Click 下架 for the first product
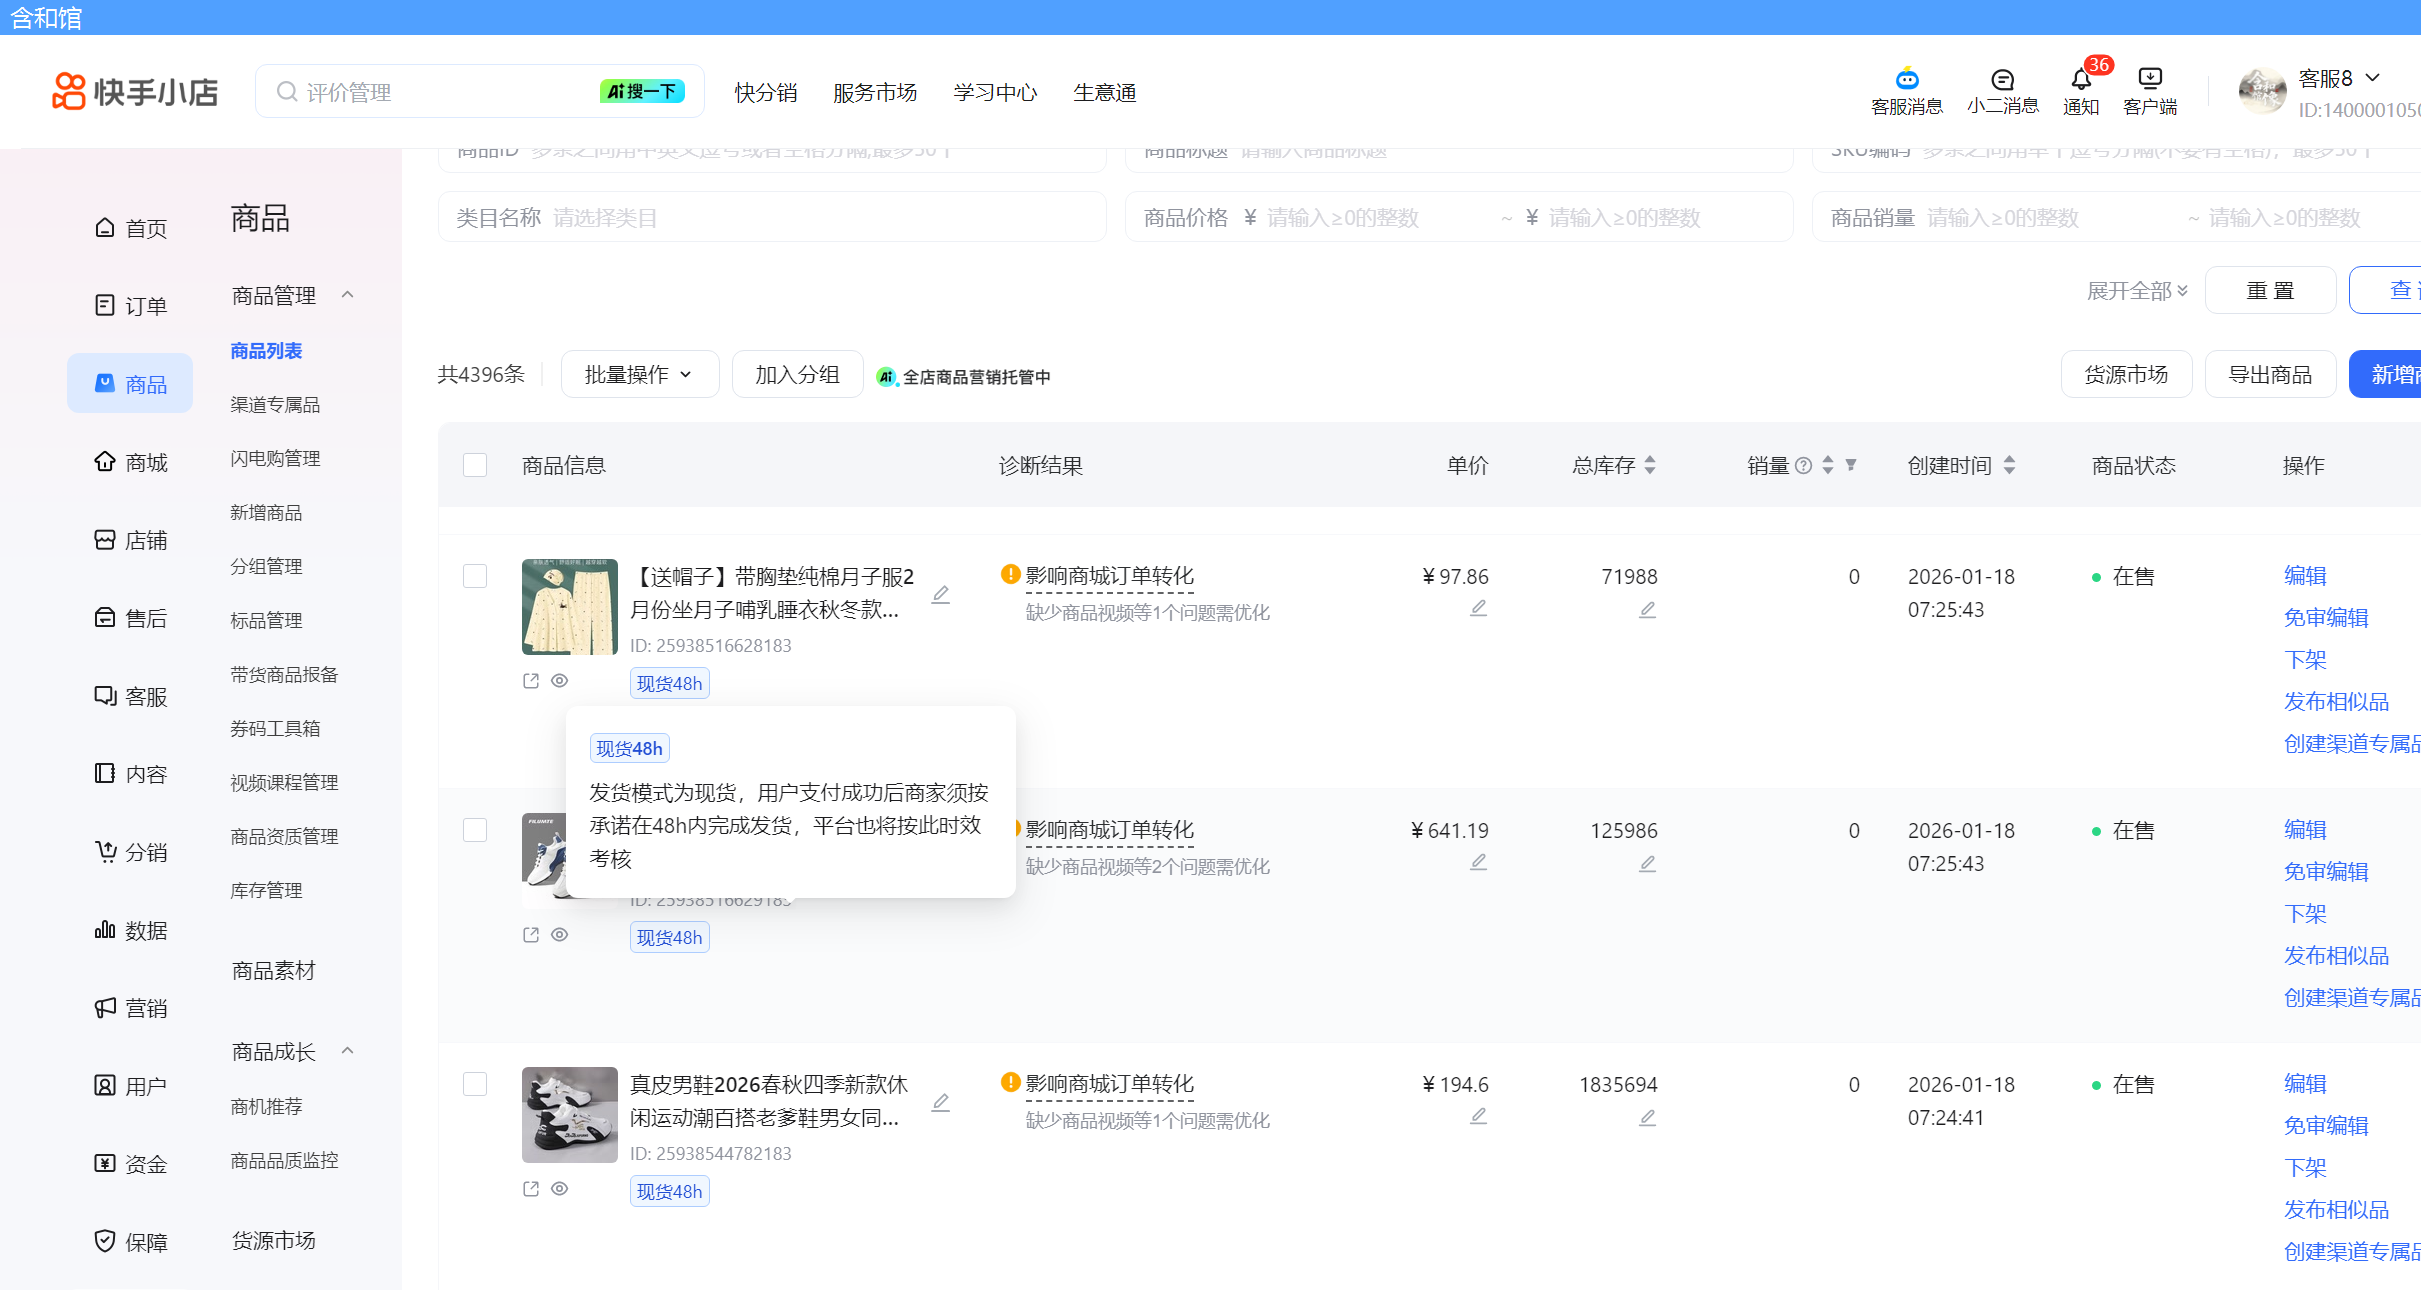Viewport: 2421px width, 1290px height. (x=2306, y=659)
